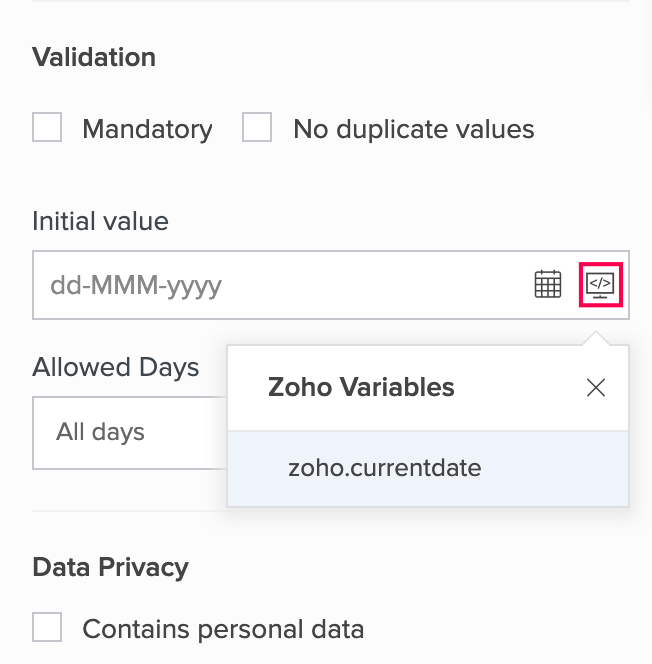Click the Zoho variables code icon

[600, 285]
